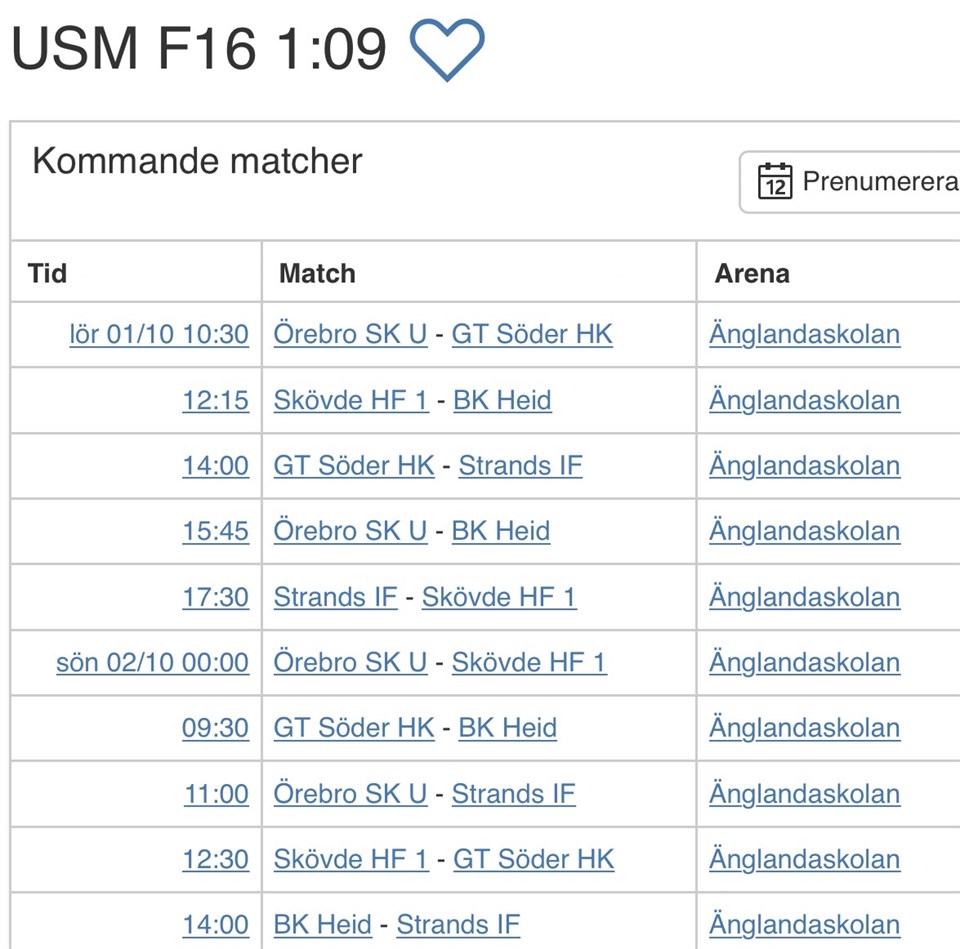Open the 15:45 match time link
Viewport: 960px width, 949px height.
click(x=215, y=531)
